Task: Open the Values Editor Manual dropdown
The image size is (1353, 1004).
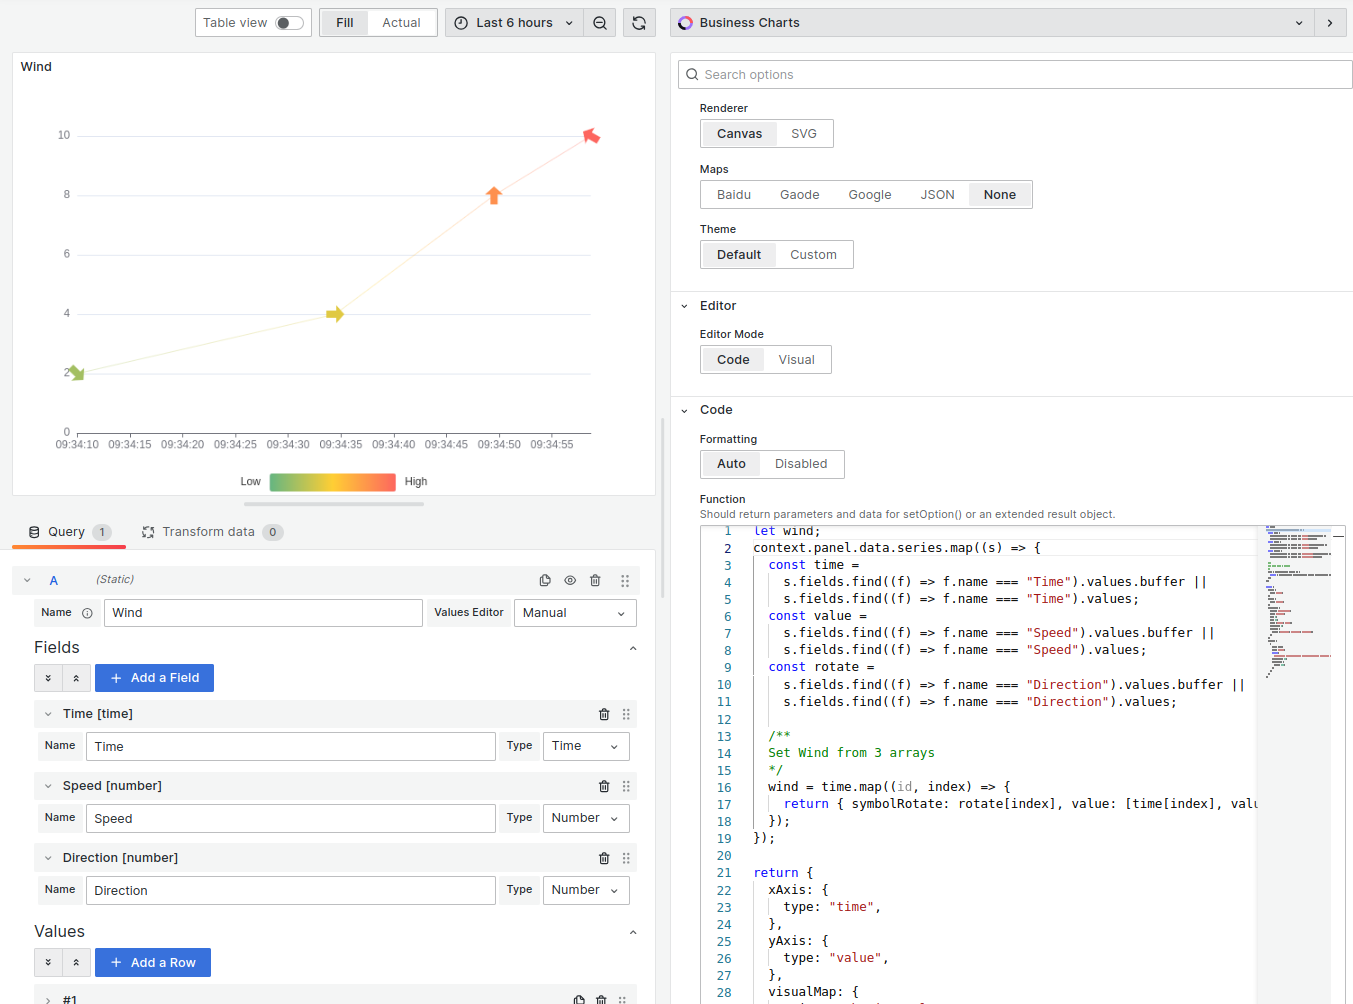Action: tap(575, 612)
